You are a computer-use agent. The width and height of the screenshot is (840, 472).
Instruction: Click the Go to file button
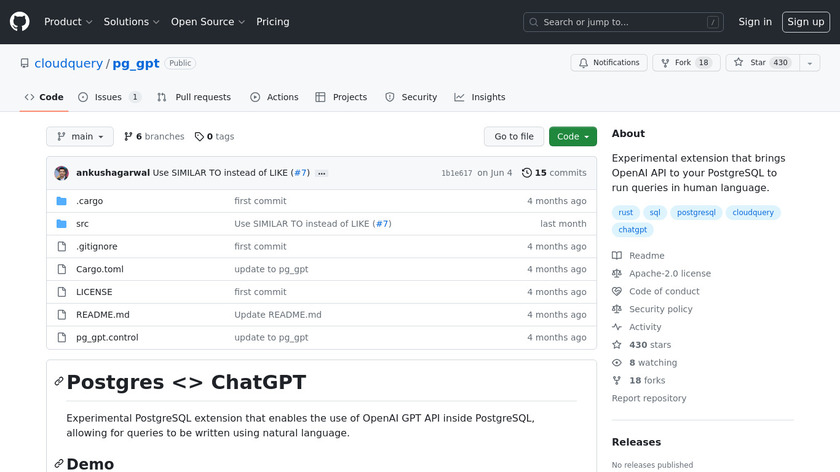point(514,137)
